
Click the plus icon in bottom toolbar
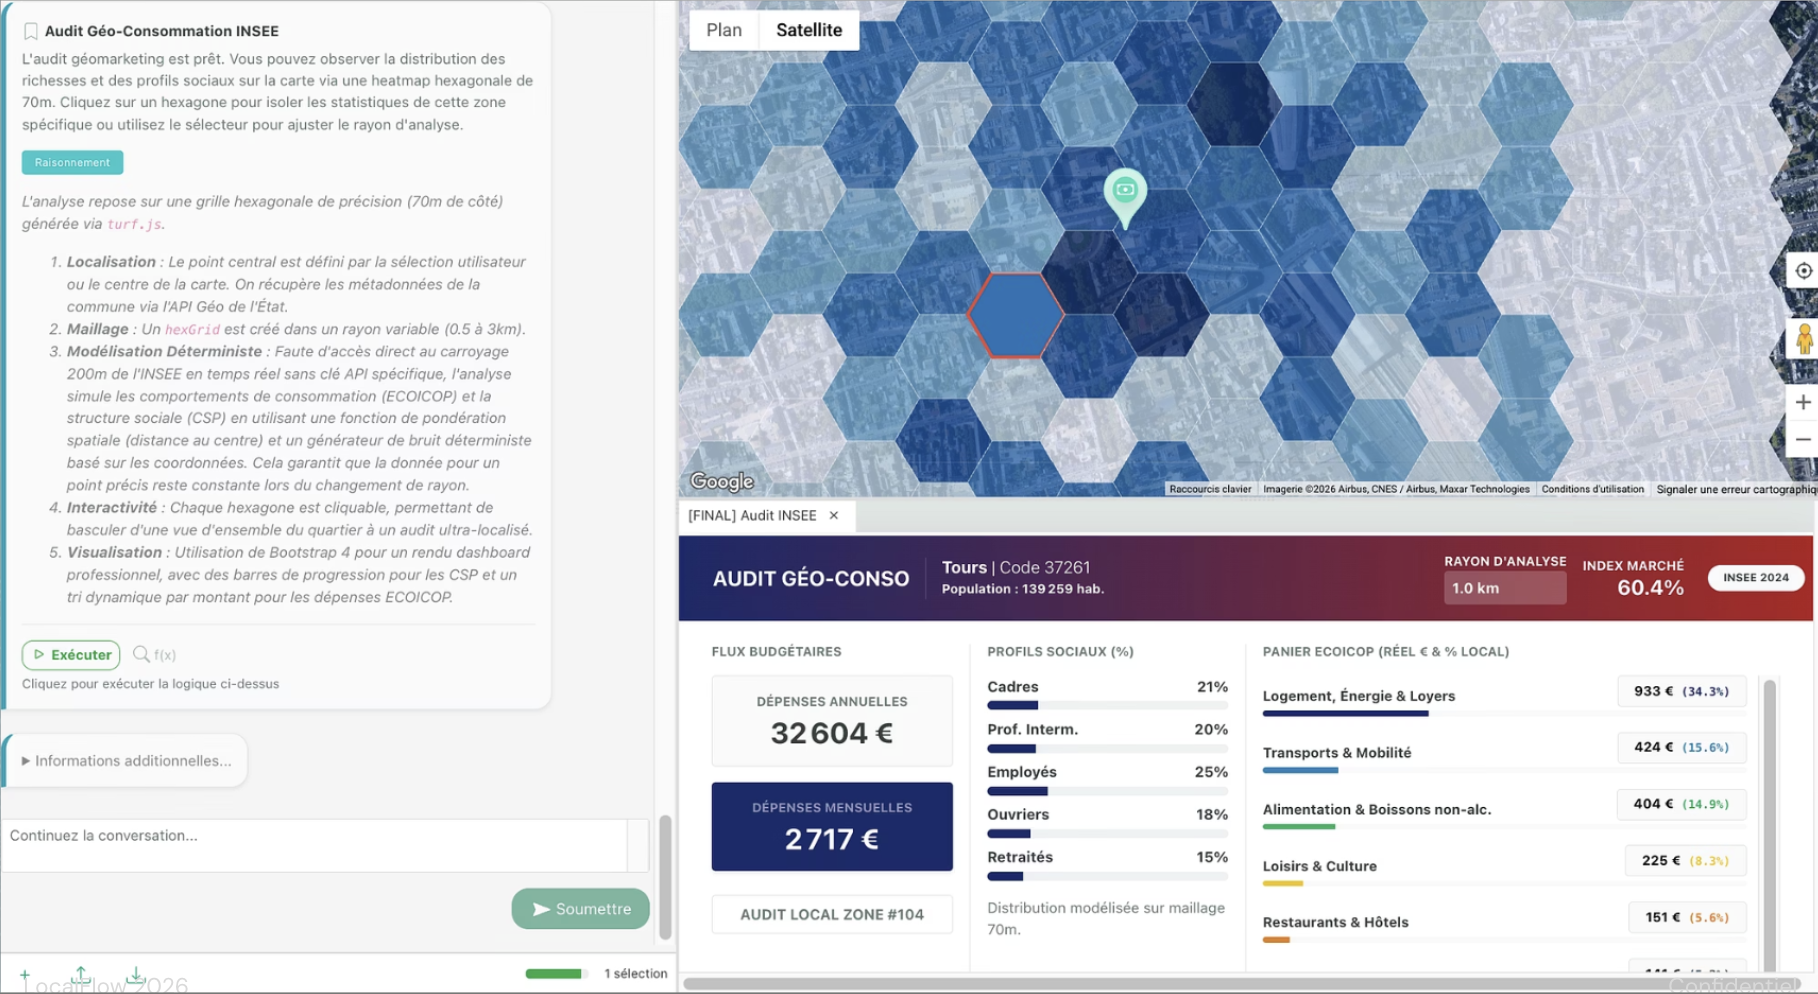[25, 974]
